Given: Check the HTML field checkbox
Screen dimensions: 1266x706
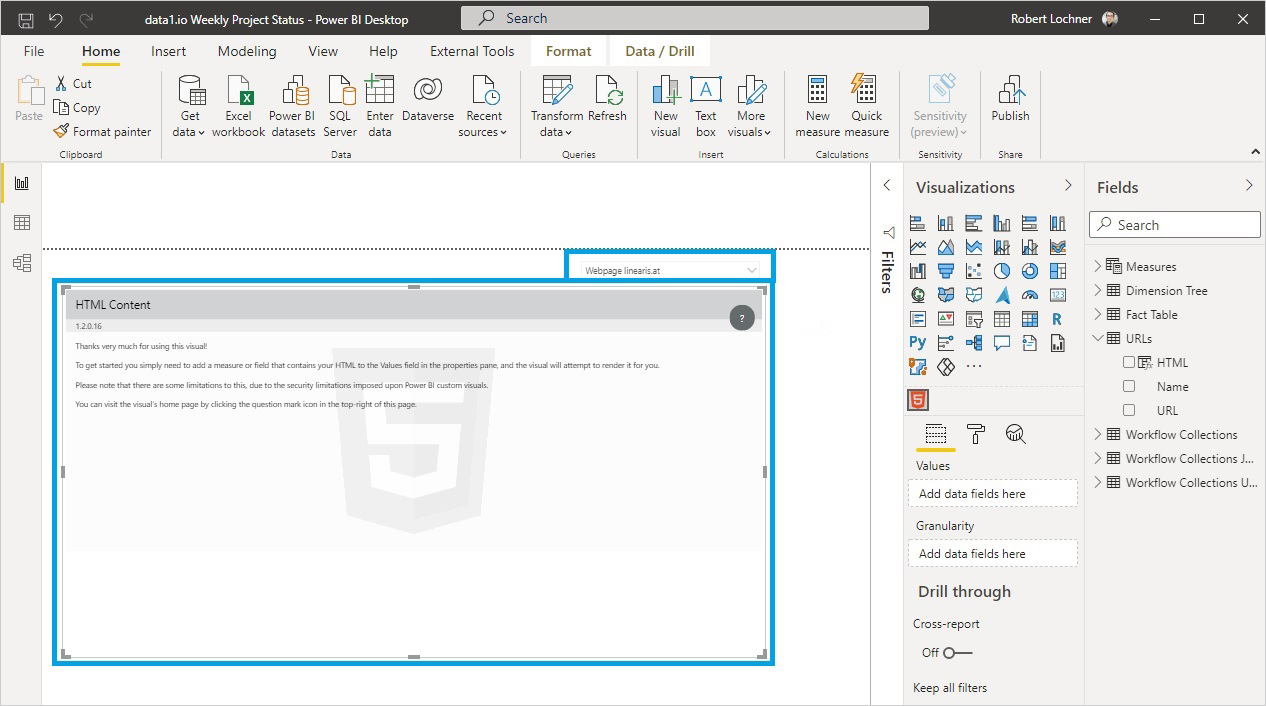Looking at the screenshot, I should point(1129,362).
